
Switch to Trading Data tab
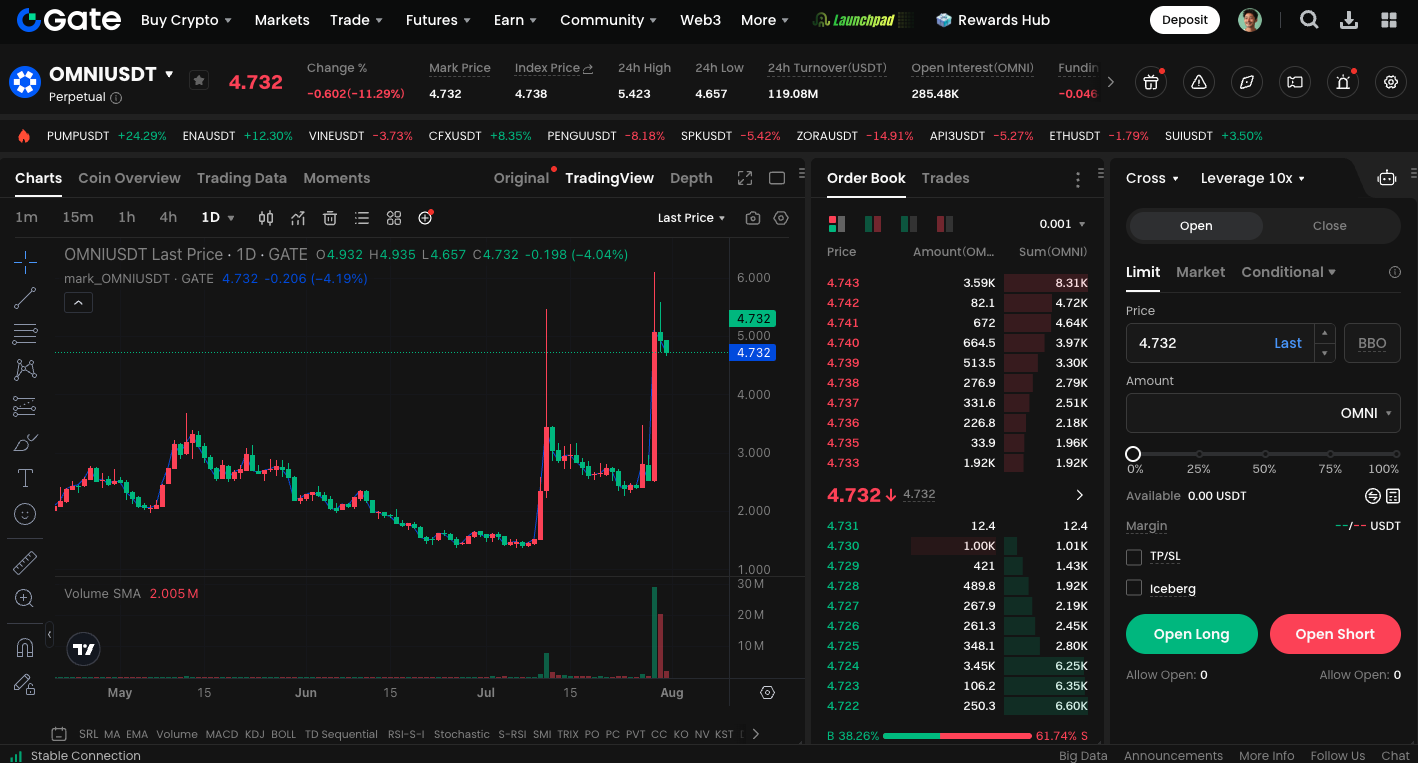click(x=242, y=178)
